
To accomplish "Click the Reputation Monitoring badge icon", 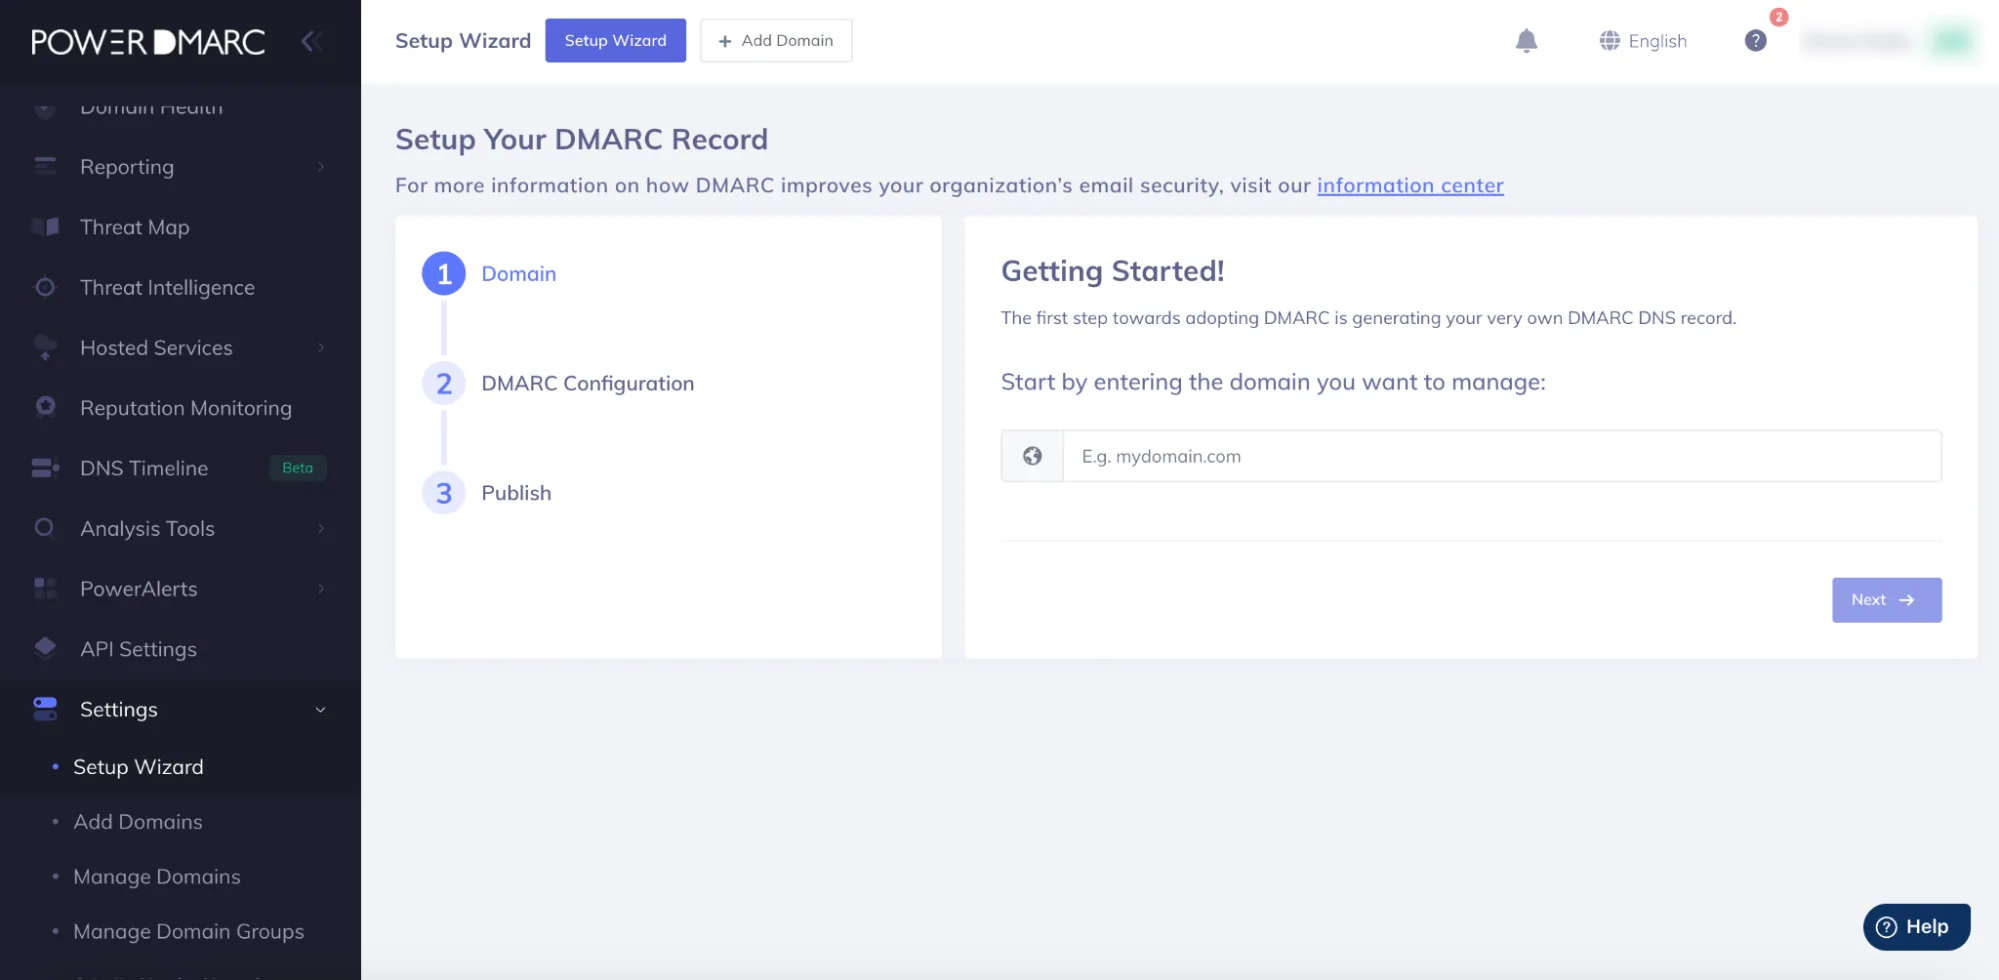I will (45, 407).
